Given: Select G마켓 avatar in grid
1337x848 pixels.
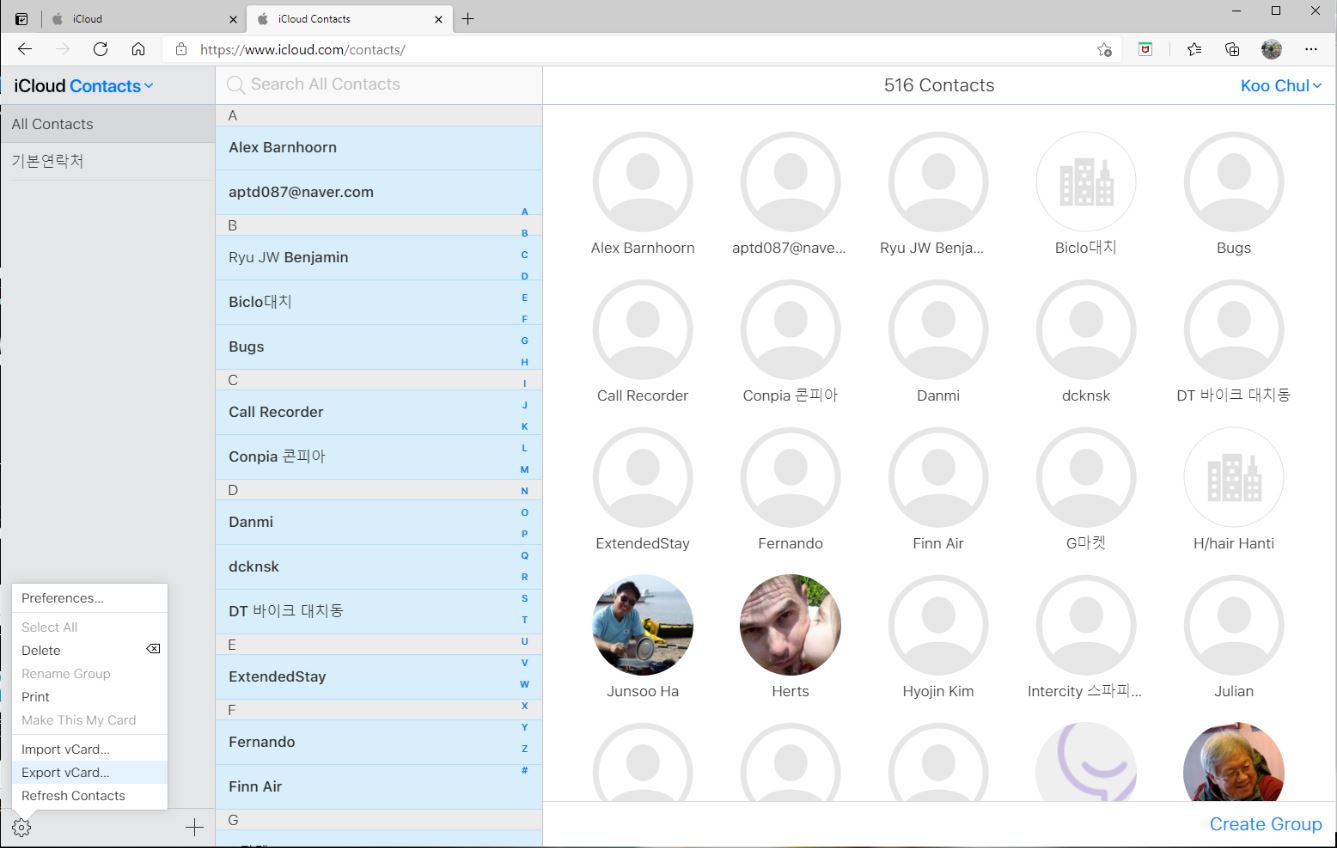Looking at the screenshot, I should tap(1086, 478).
